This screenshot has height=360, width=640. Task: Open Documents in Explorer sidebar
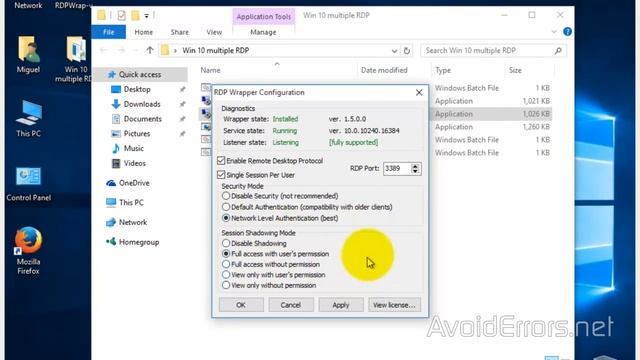click(x=142, y=119)
